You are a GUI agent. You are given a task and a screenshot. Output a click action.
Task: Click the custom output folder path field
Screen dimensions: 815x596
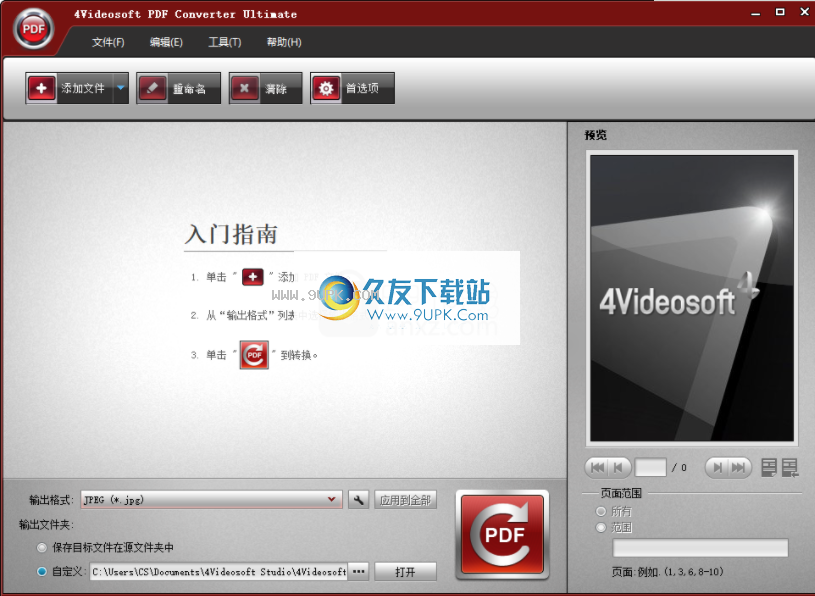click(219, 572)
